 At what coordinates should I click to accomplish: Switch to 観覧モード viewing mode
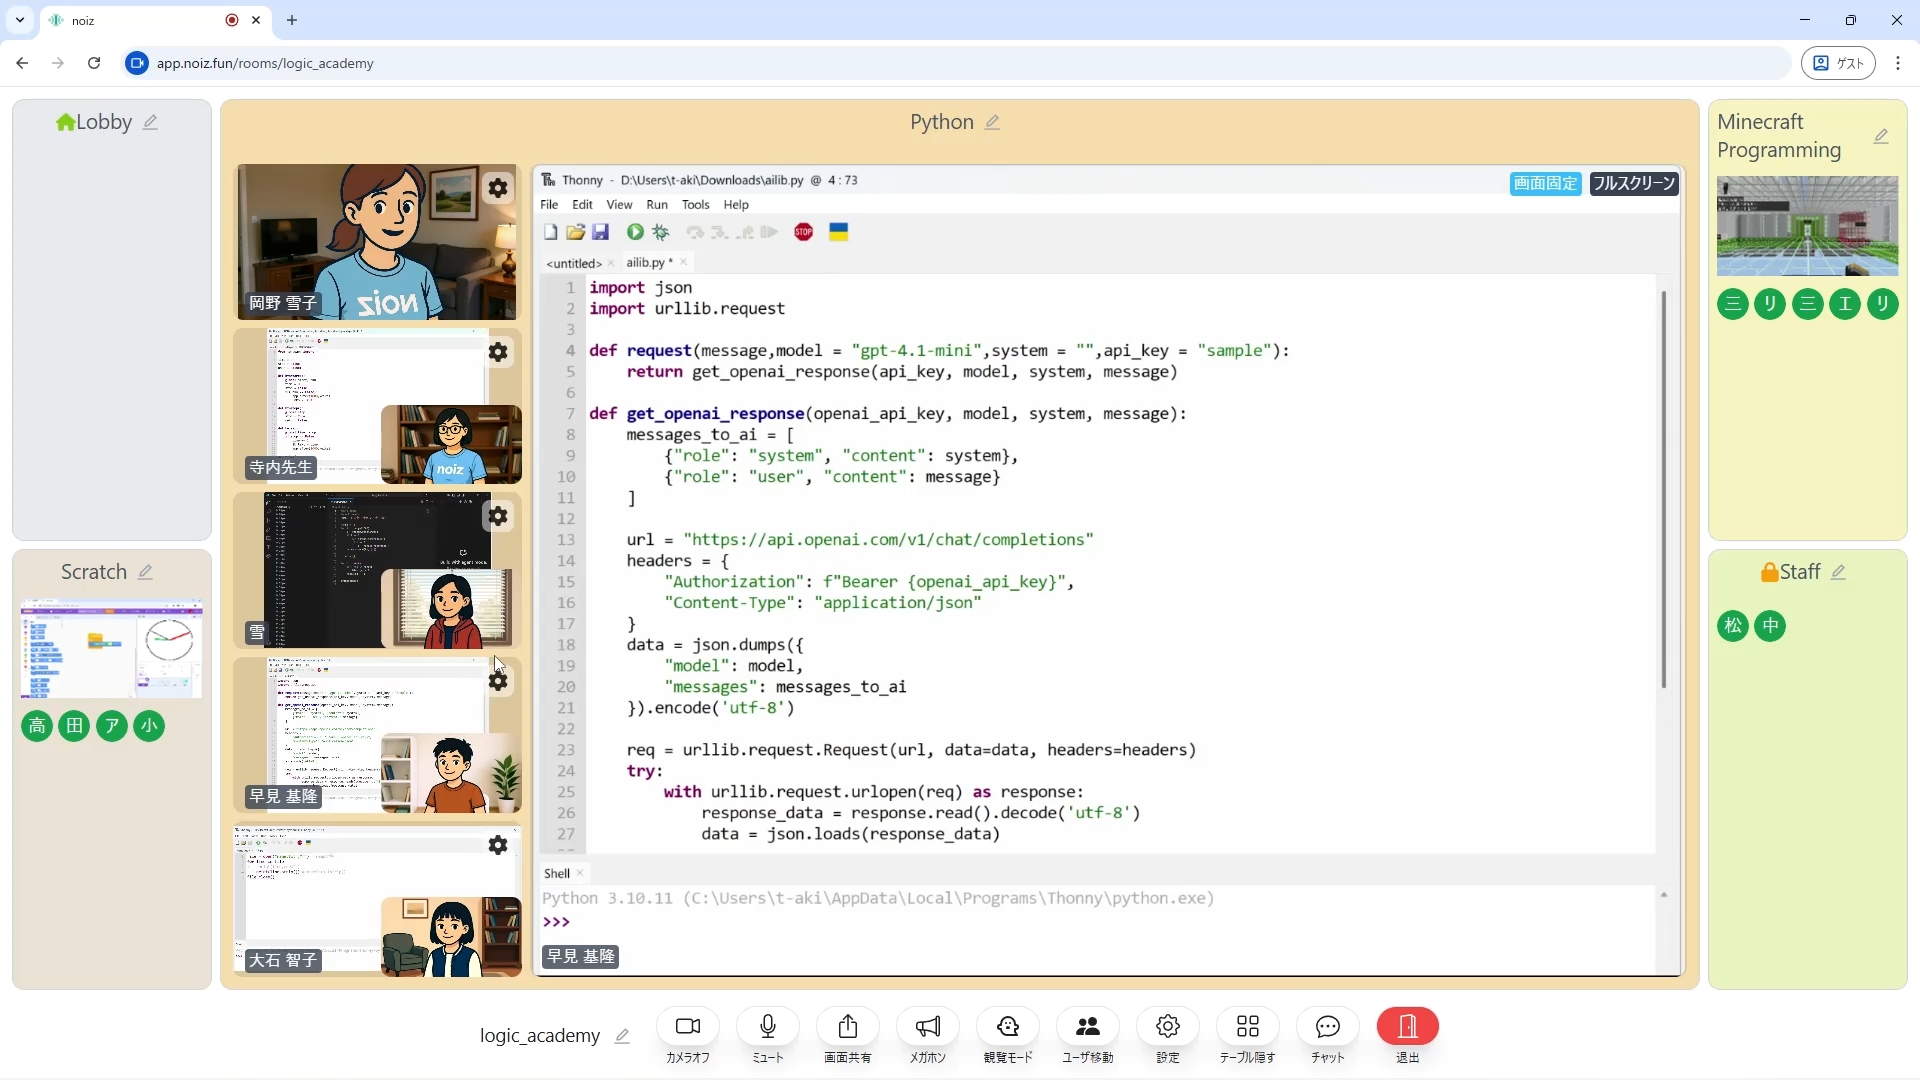pos(1007,1027)
